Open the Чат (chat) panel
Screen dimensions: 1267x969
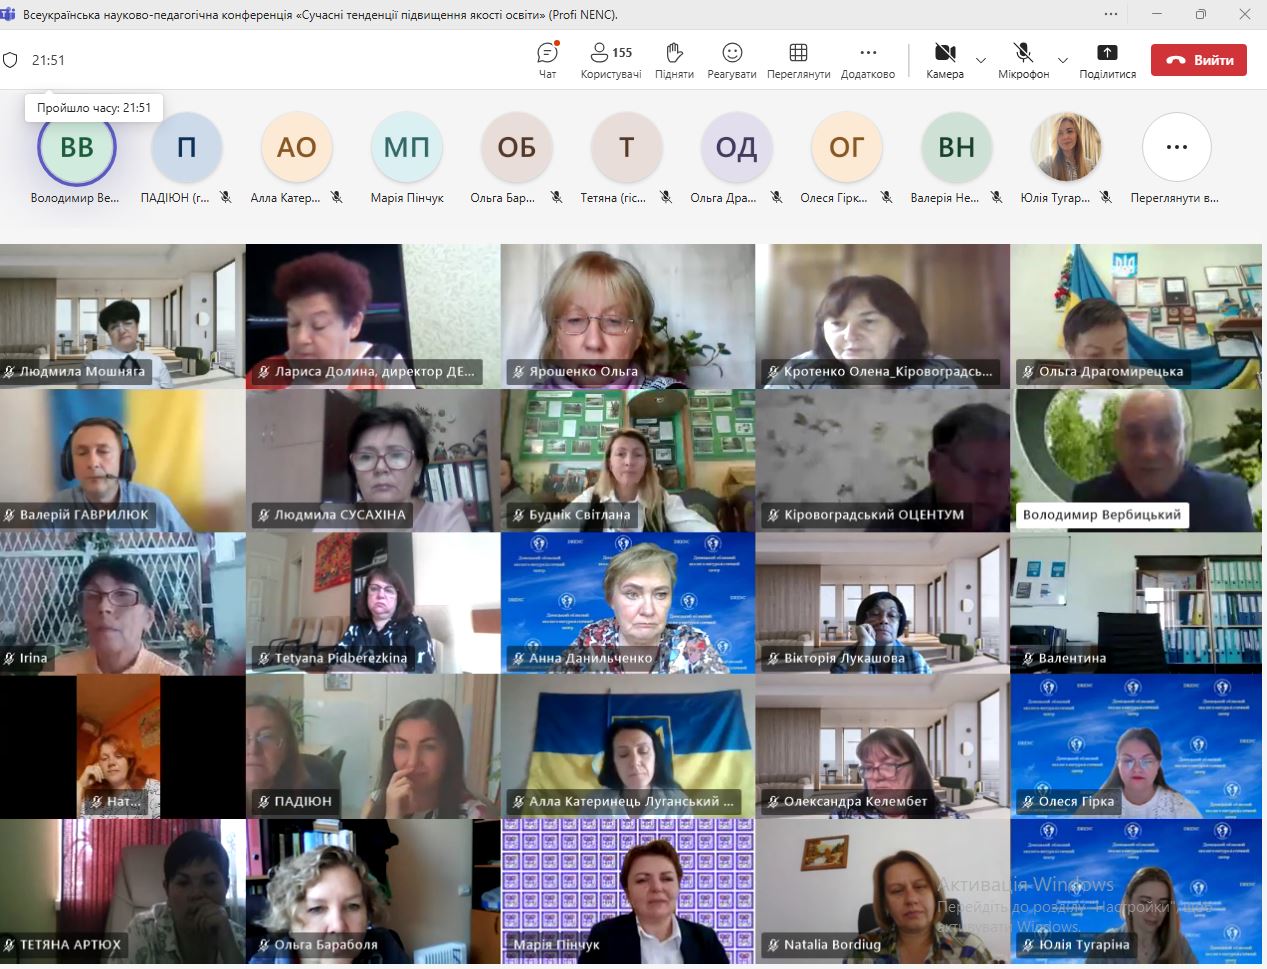coord(547,59)
